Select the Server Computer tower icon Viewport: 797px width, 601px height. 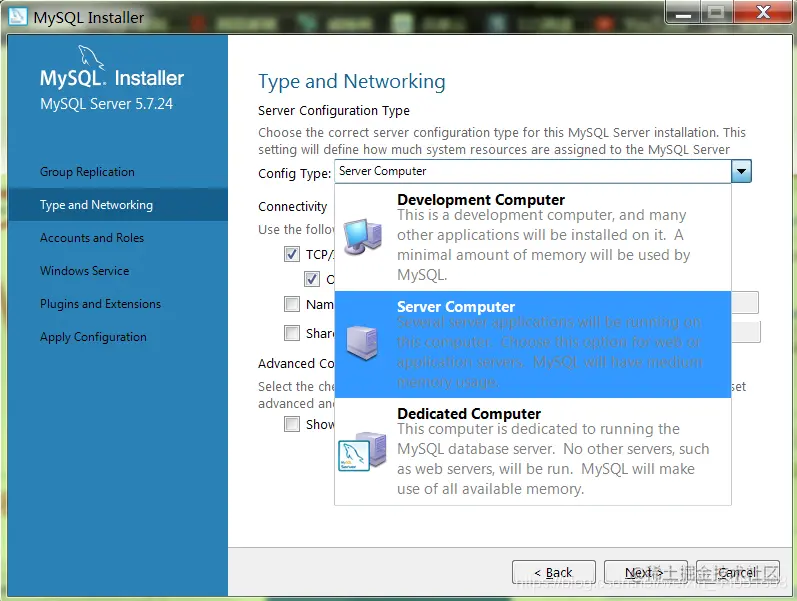(362, 343)
